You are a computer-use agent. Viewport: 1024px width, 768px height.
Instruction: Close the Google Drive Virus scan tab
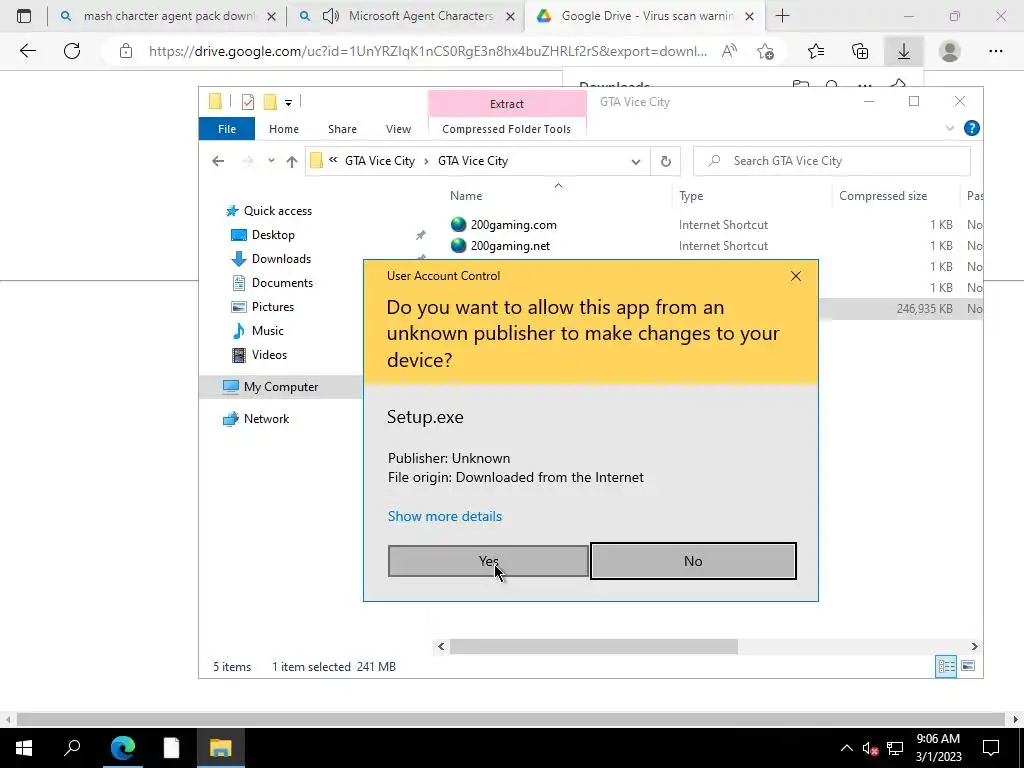pyautogui.click(x=750, y=16)
